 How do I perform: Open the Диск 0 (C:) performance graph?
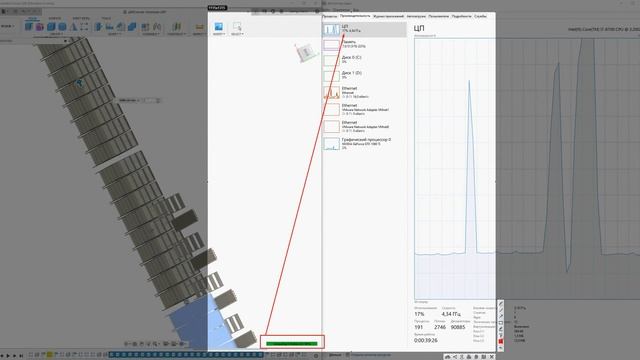364,60
